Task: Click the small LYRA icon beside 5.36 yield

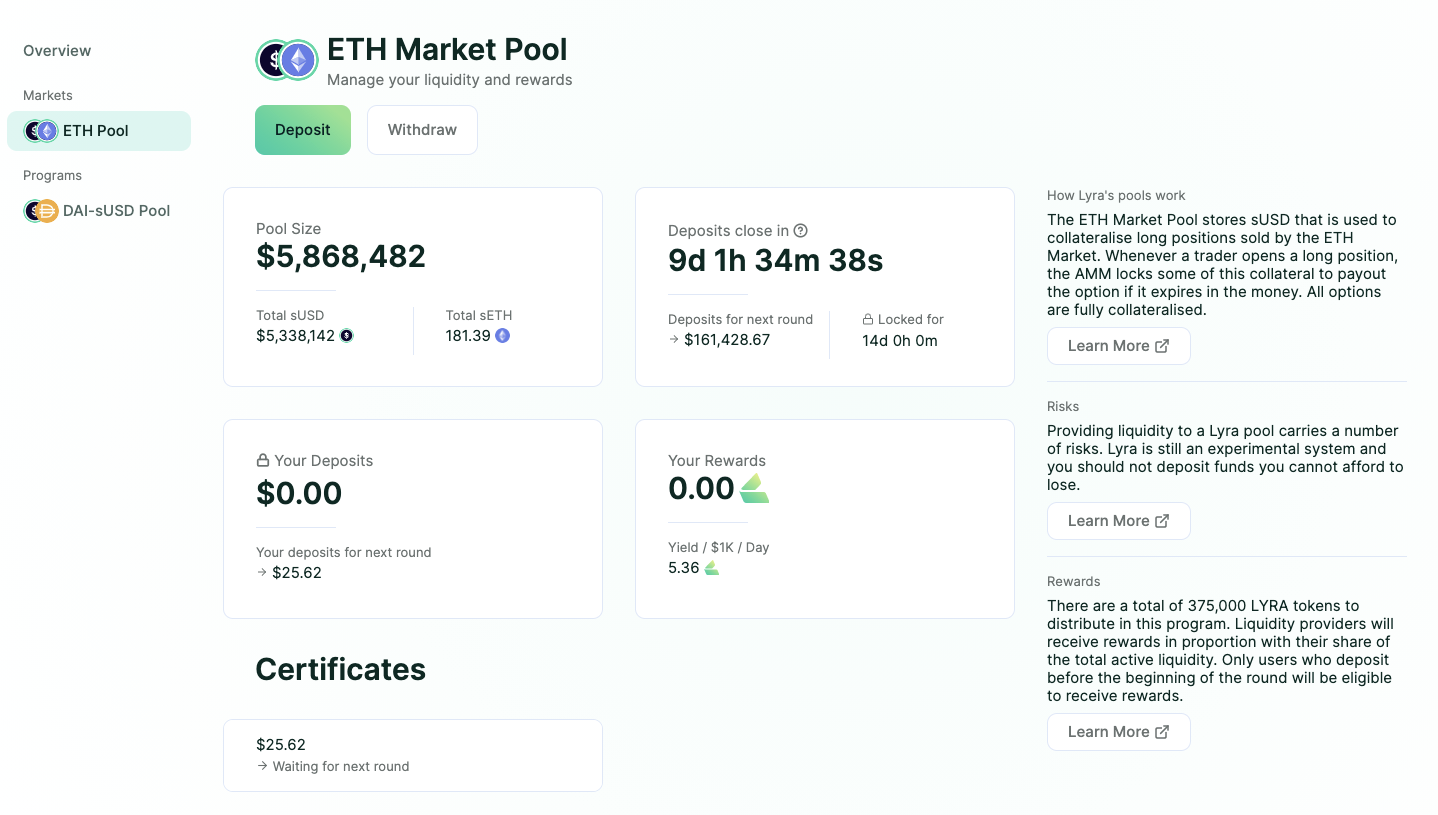Action: [x=711, y=568]
